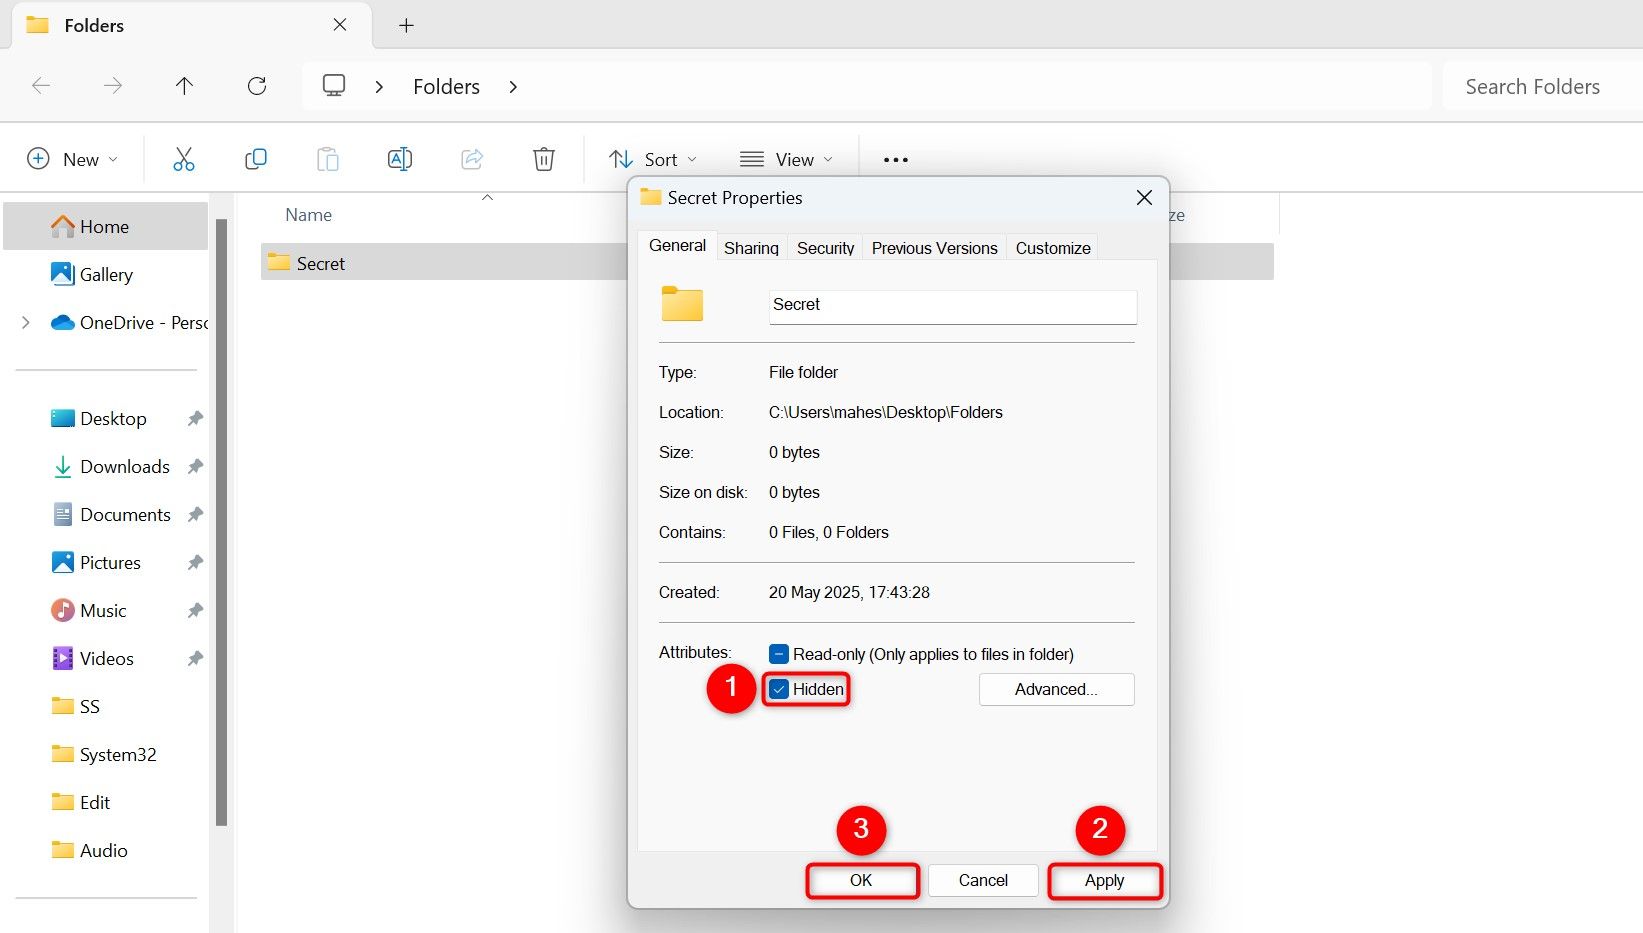Click the created date 20 May 2025, 17:43:28
1643x933 pixels.
tap(849, 592)
